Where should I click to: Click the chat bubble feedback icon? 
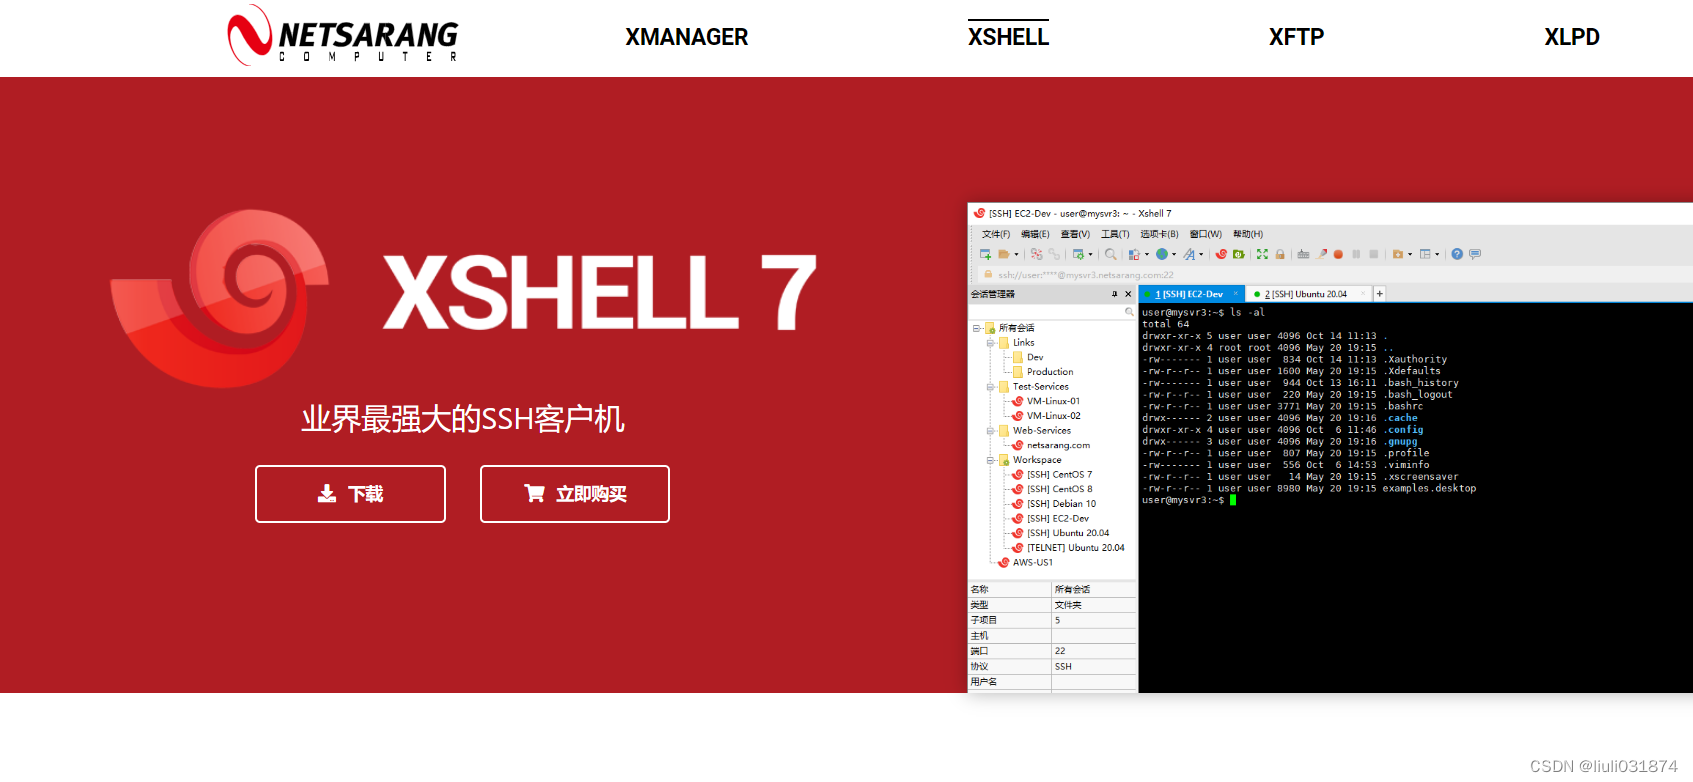coord(1475,254)
